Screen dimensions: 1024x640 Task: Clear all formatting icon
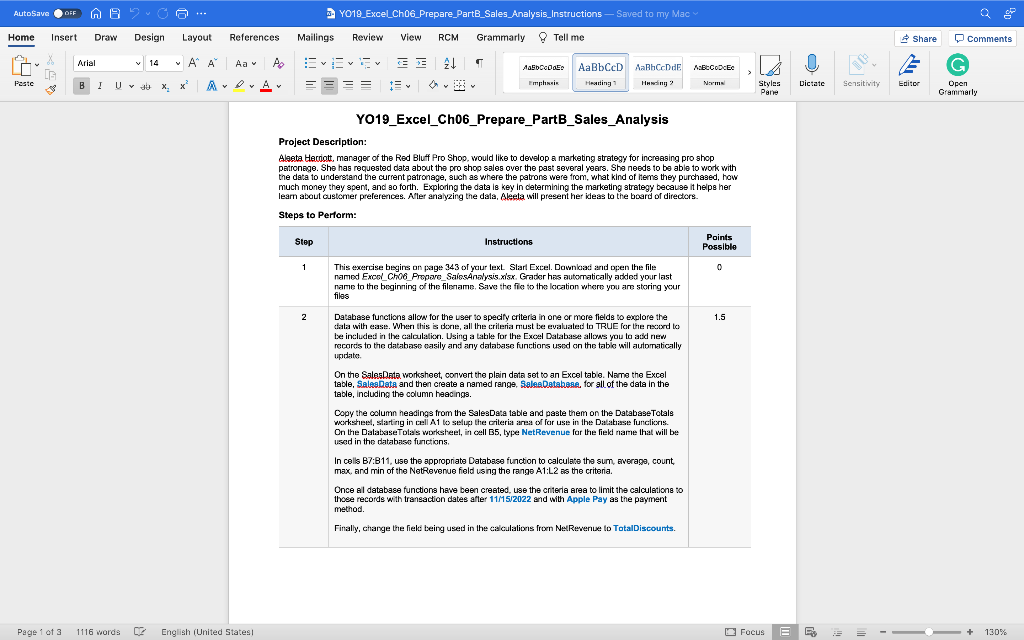coord(278,63)
